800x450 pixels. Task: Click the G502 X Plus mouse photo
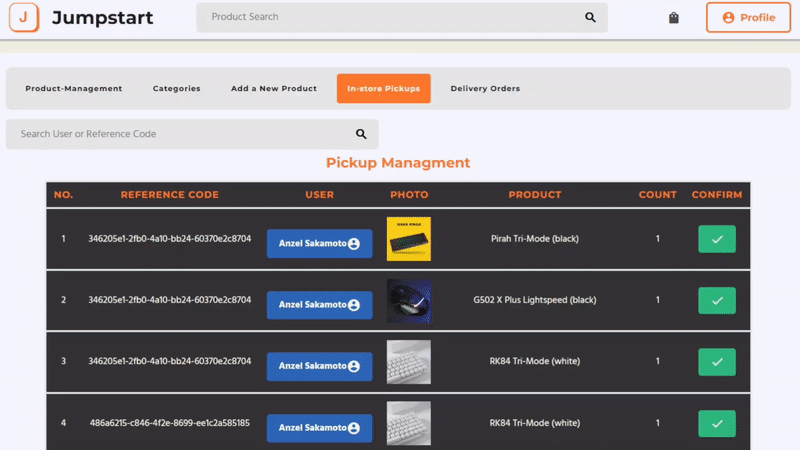[x=409, y=301]
